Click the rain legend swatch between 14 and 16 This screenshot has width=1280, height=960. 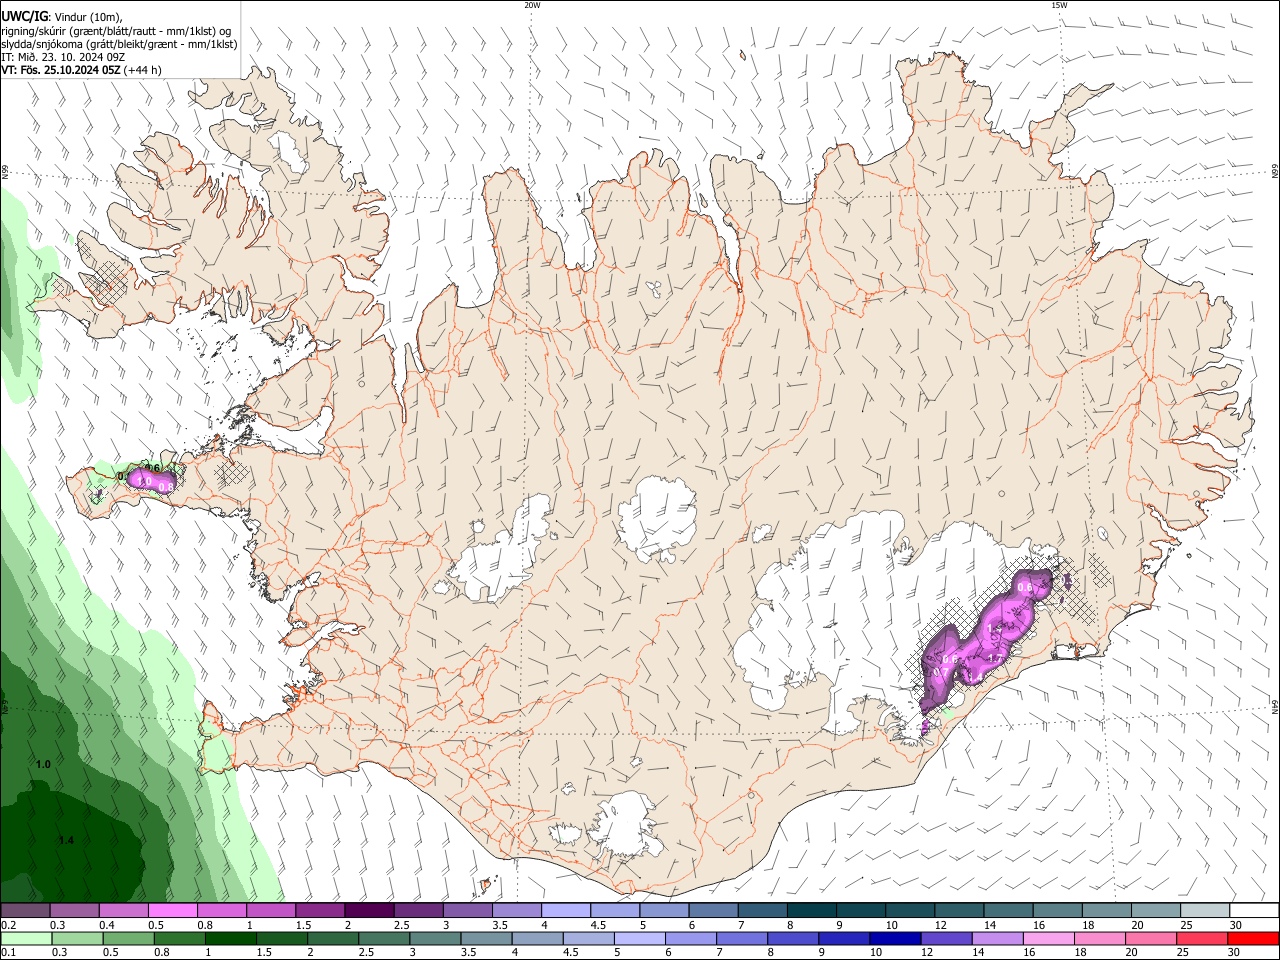tap(999, 938)
